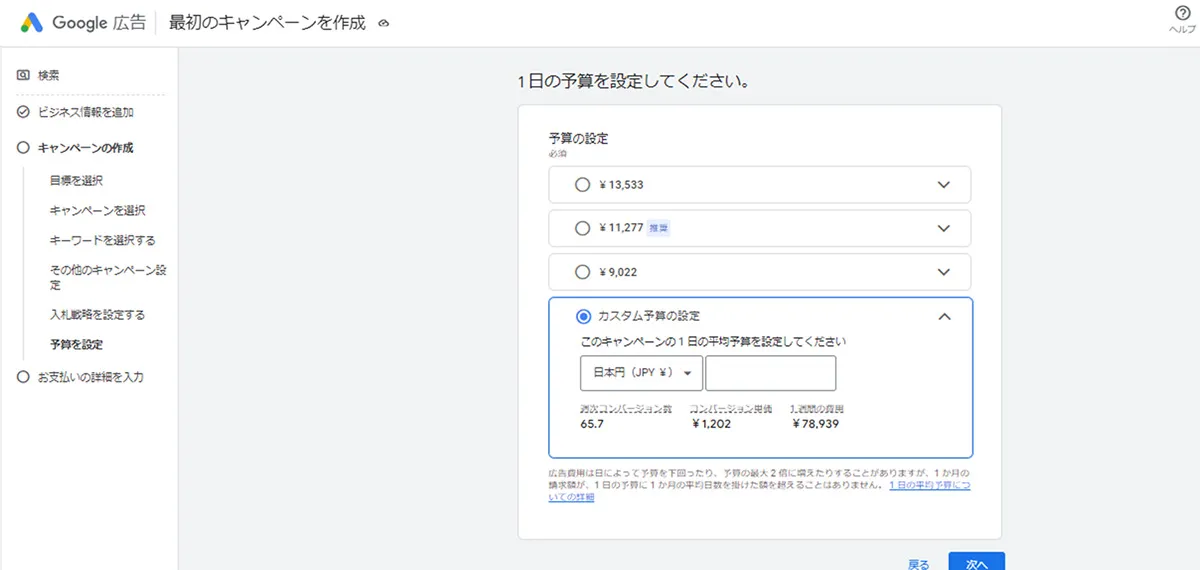Select the カスタム予算の設定 radio button
1200x570 pixels.
(x=583, y=316)
